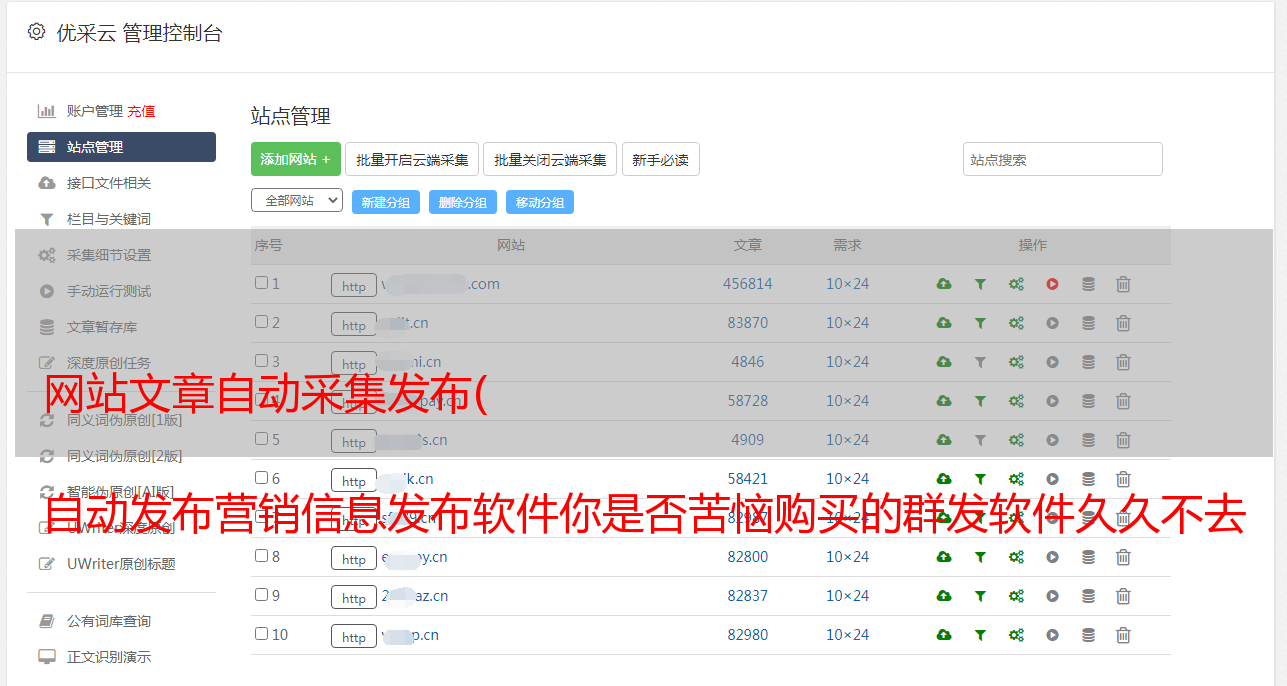1287x686 pixels.
Task: Open the gears icon in row 6
Action: 1016,479
